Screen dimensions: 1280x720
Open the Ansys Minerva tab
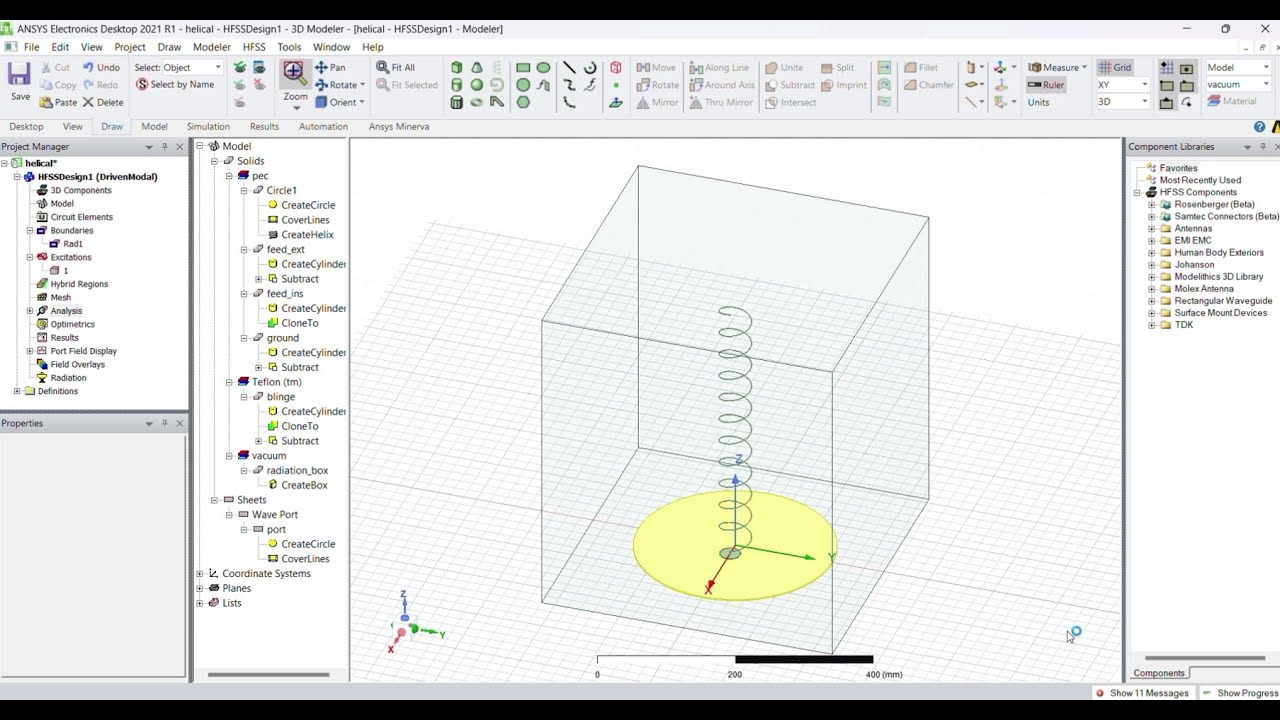399,127
